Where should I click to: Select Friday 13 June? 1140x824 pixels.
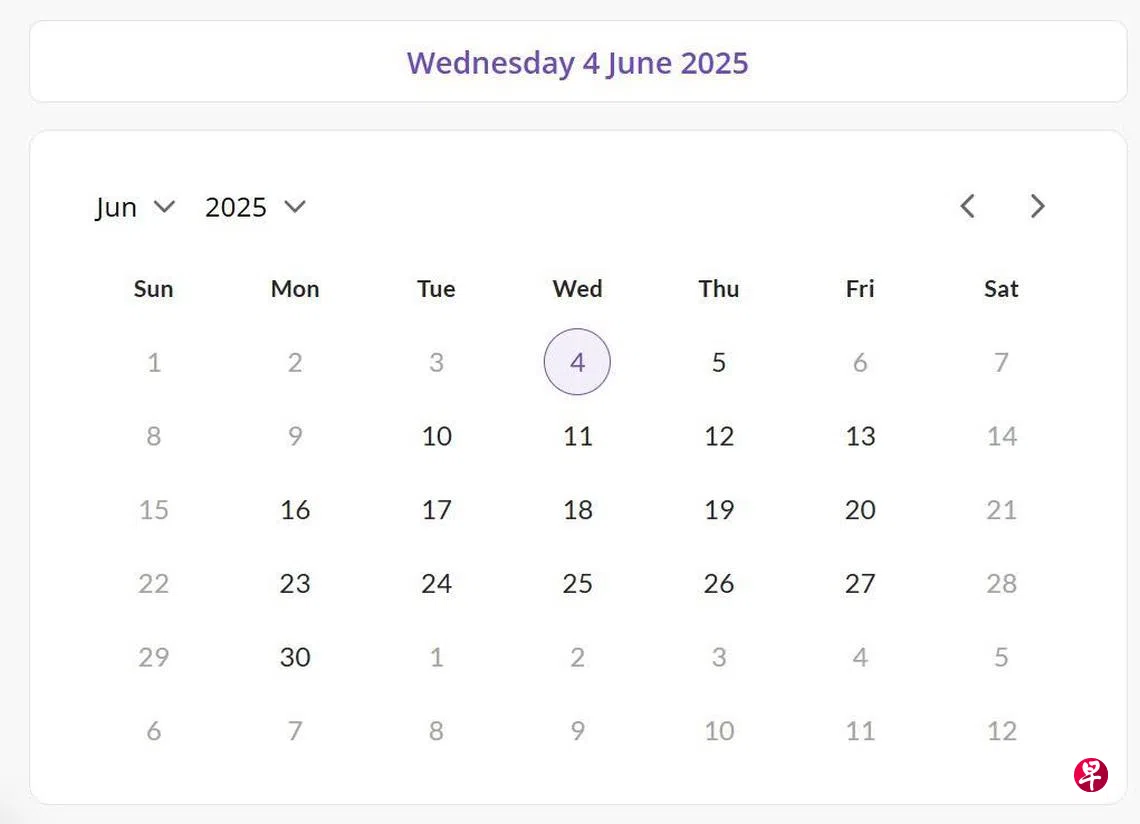[860, 436]
